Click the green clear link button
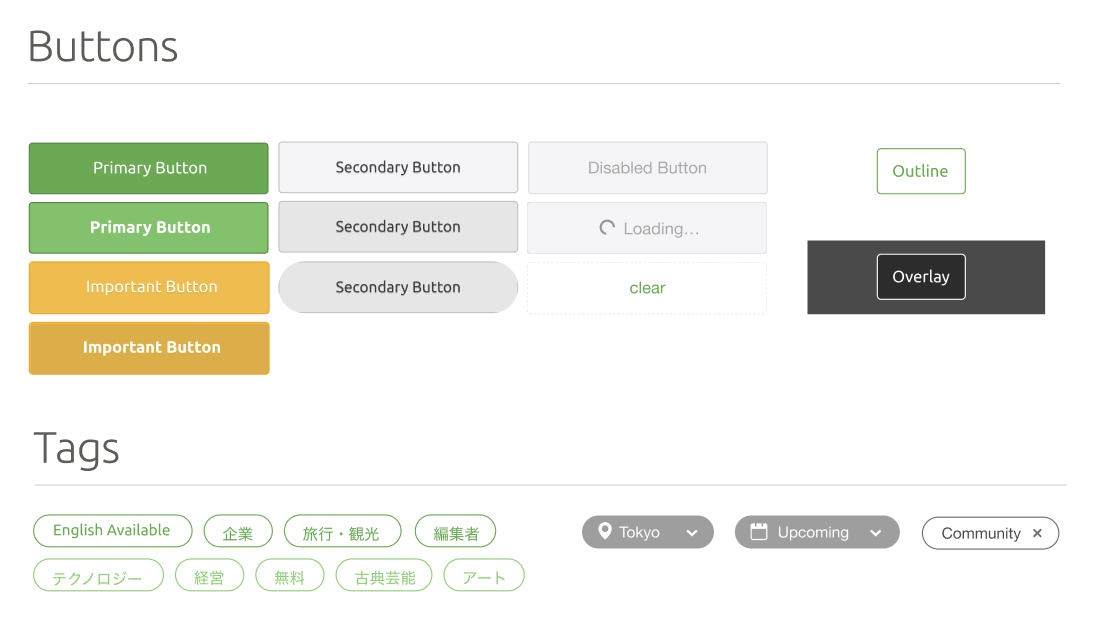 click(x=647, y=288)
